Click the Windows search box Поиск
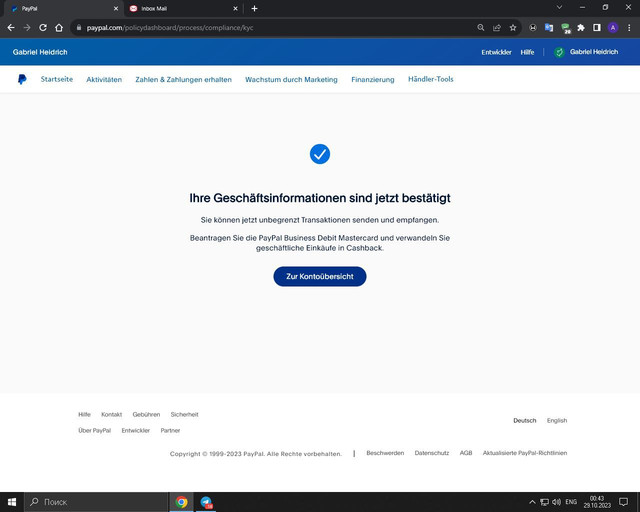This screenshot has height=512, width=640. tap(96, 502)
